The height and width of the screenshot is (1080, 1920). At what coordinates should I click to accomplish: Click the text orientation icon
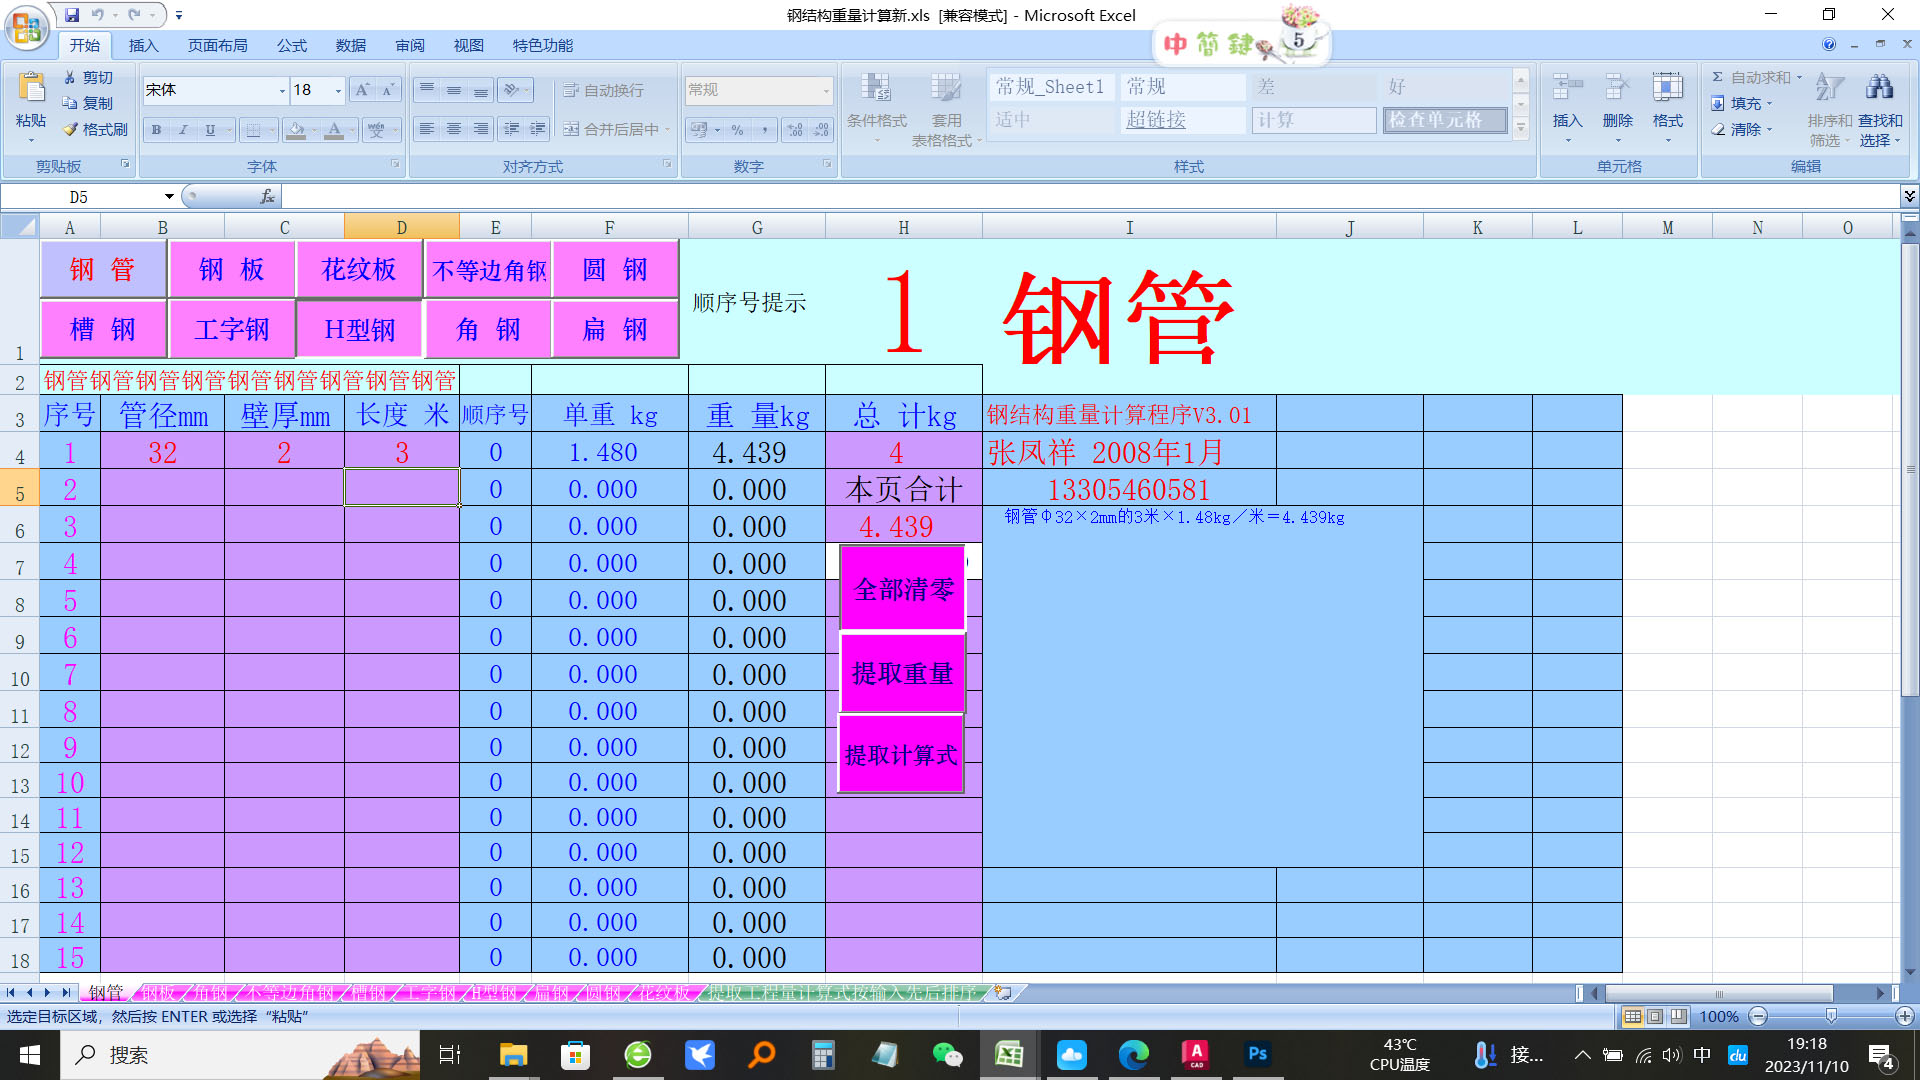pos(512,90)
